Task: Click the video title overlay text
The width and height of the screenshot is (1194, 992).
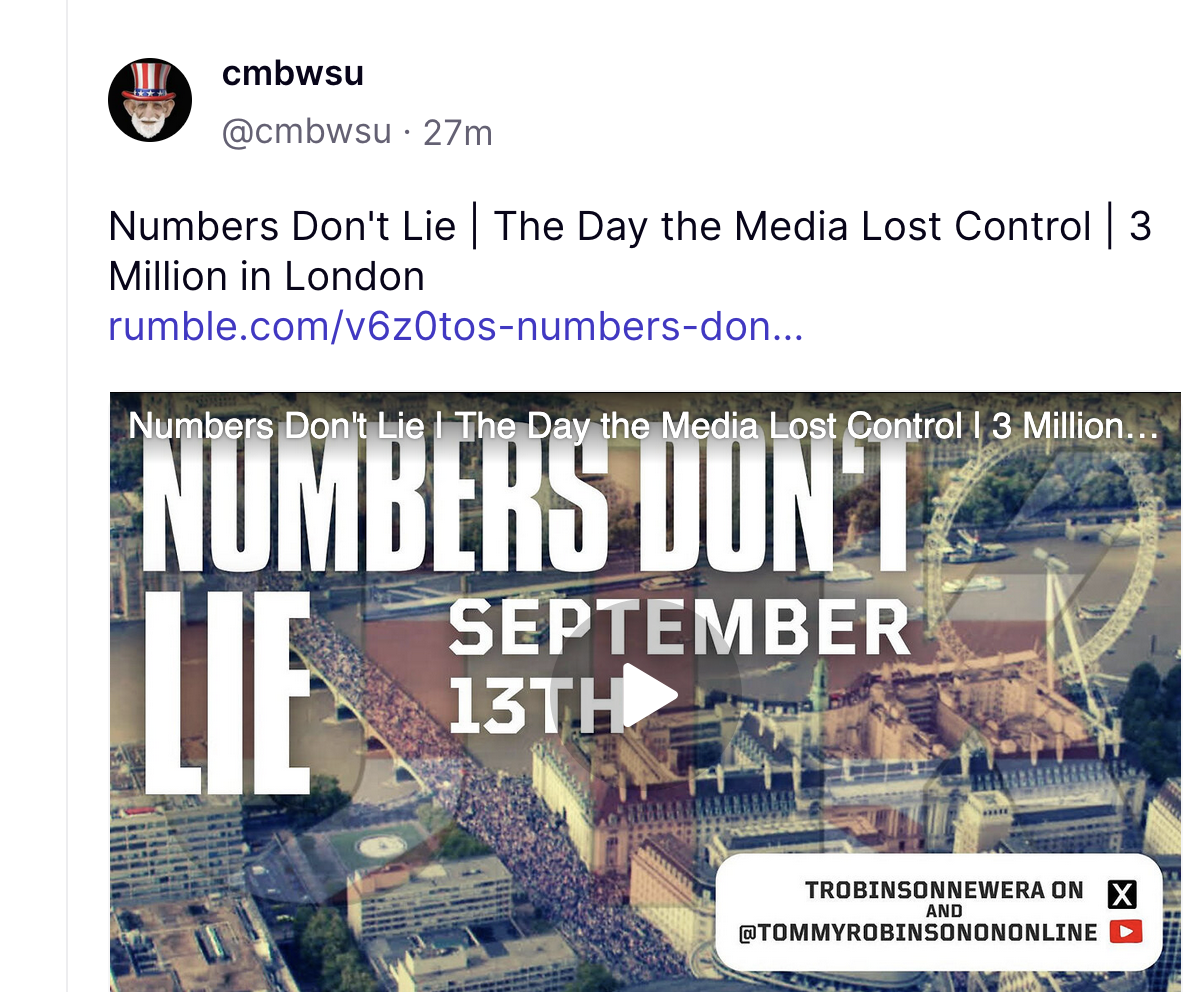Action: [643, 426]
